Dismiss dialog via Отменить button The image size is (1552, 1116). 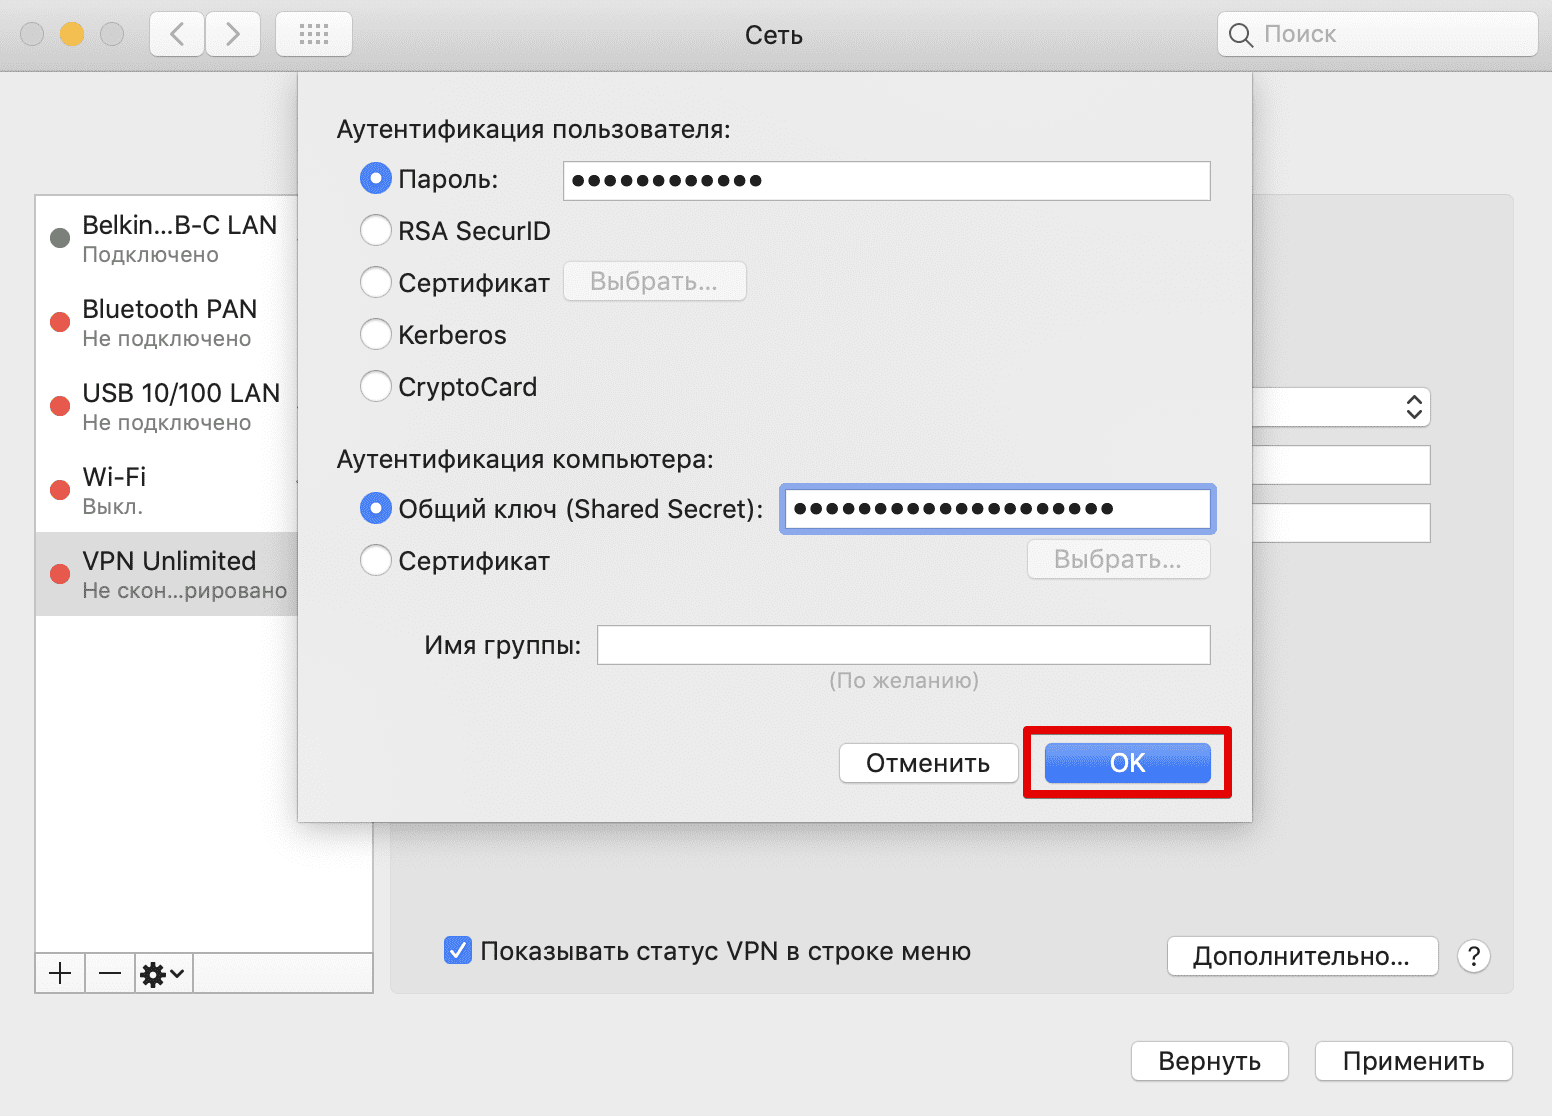[x=928, y=762]
